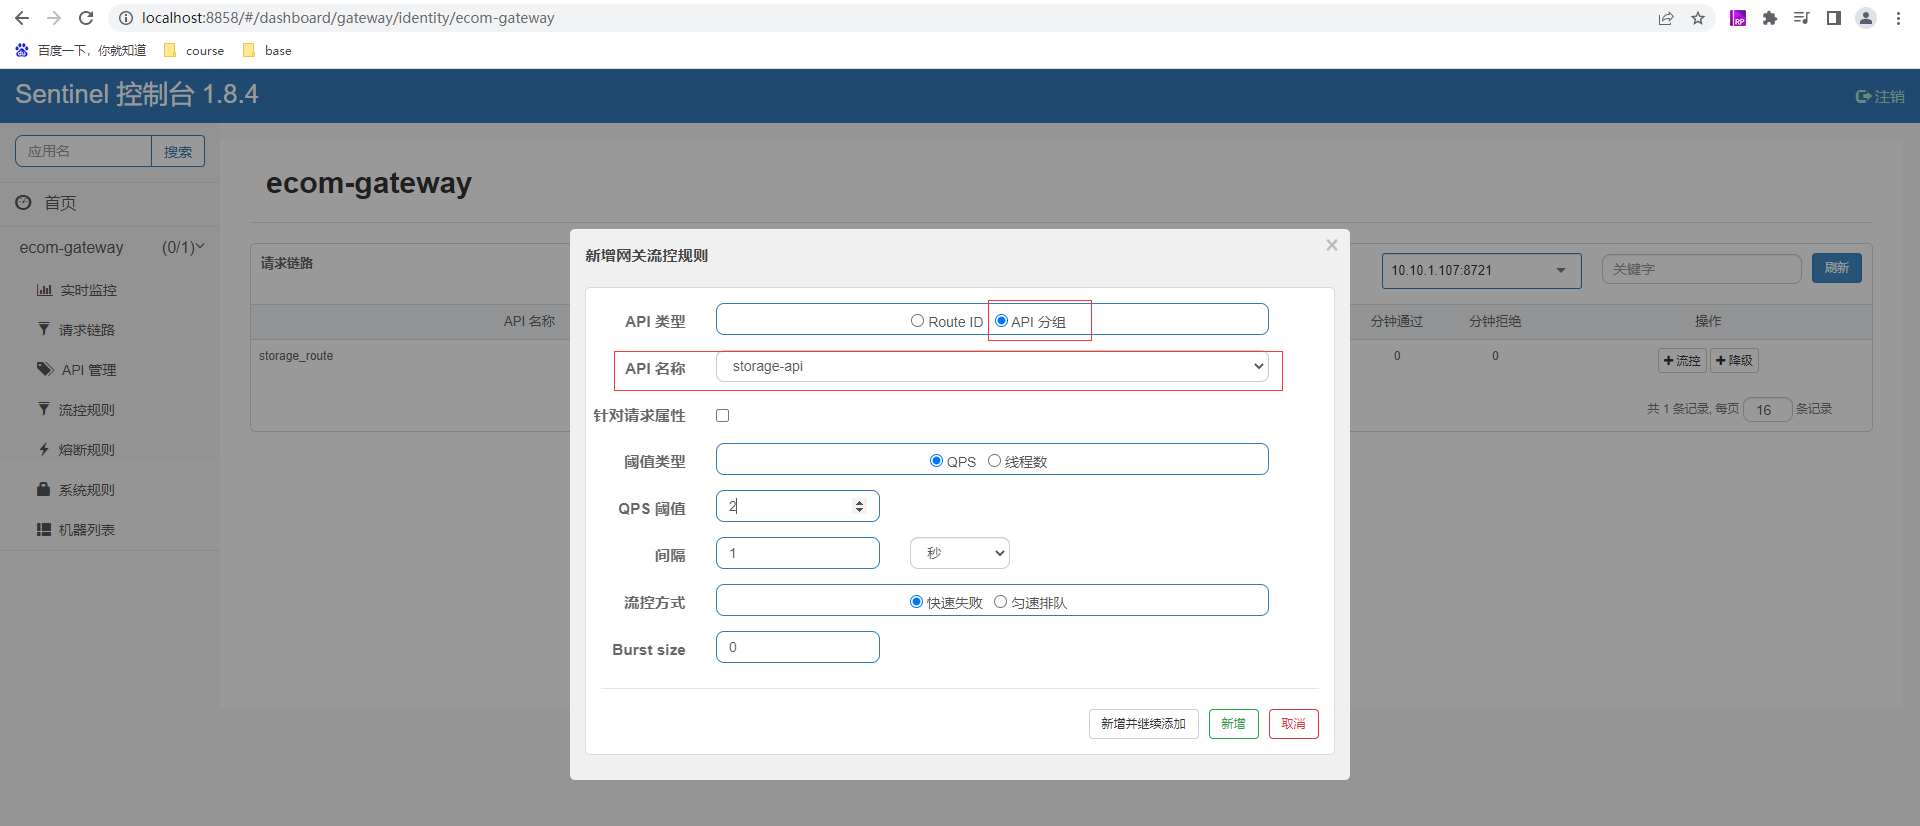Viewport: 1920px width, 826px height.
Task: Click the share page icon
Action: [x=1666, y=18]
